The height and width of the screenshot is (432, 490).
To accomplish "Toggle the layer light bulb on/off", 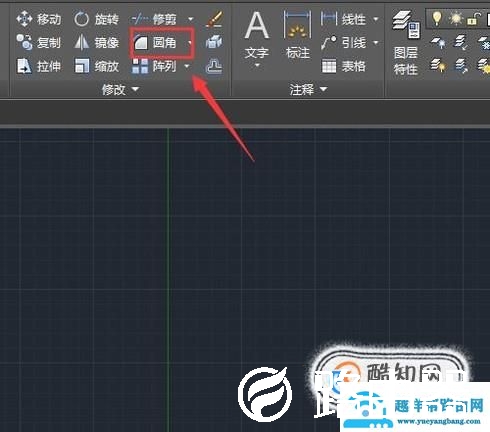I will pyautogui.click(x=436, y=18).
